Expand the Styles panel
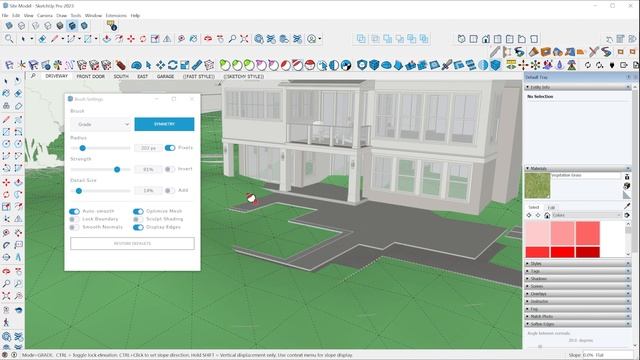The width and height of the screenshot is (640, 360). coord(578,264)
